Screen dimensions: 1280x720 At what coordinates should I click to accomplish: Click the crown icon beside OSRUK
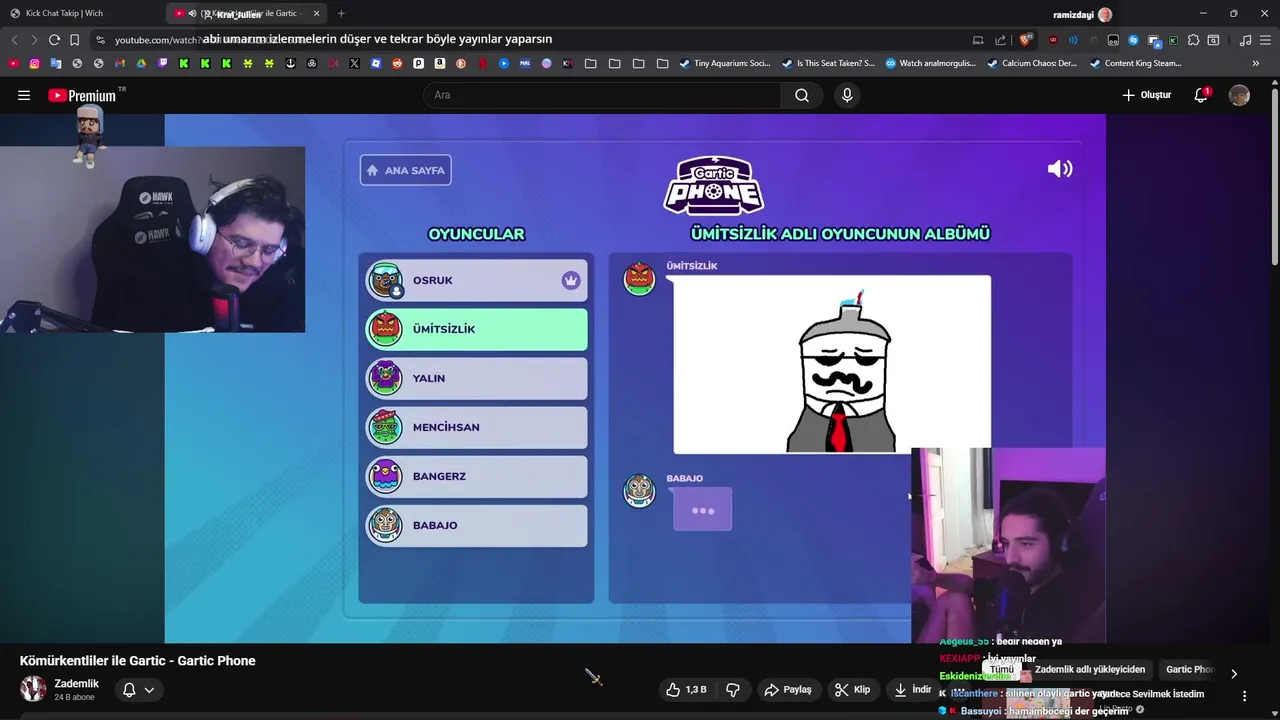[x=571, y=280]
